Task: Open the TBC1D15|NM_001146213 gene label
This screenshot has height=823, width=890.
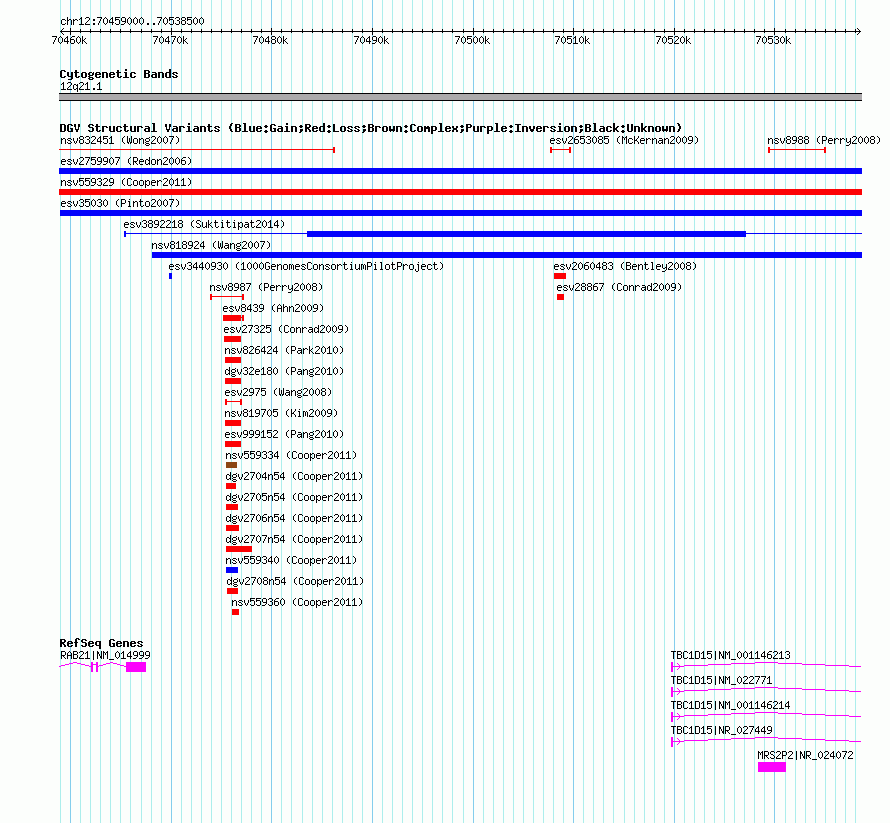Action: 731,655
